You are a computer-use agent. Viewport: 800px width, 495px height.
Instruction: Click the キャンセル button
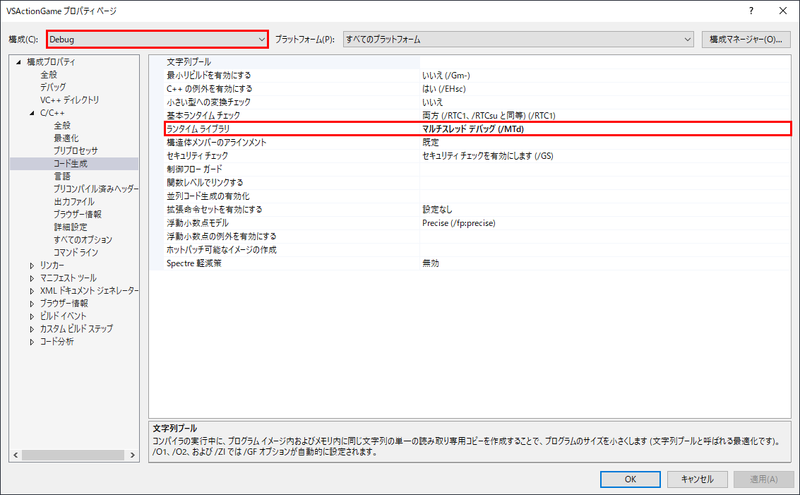click(x=697, y=479)
